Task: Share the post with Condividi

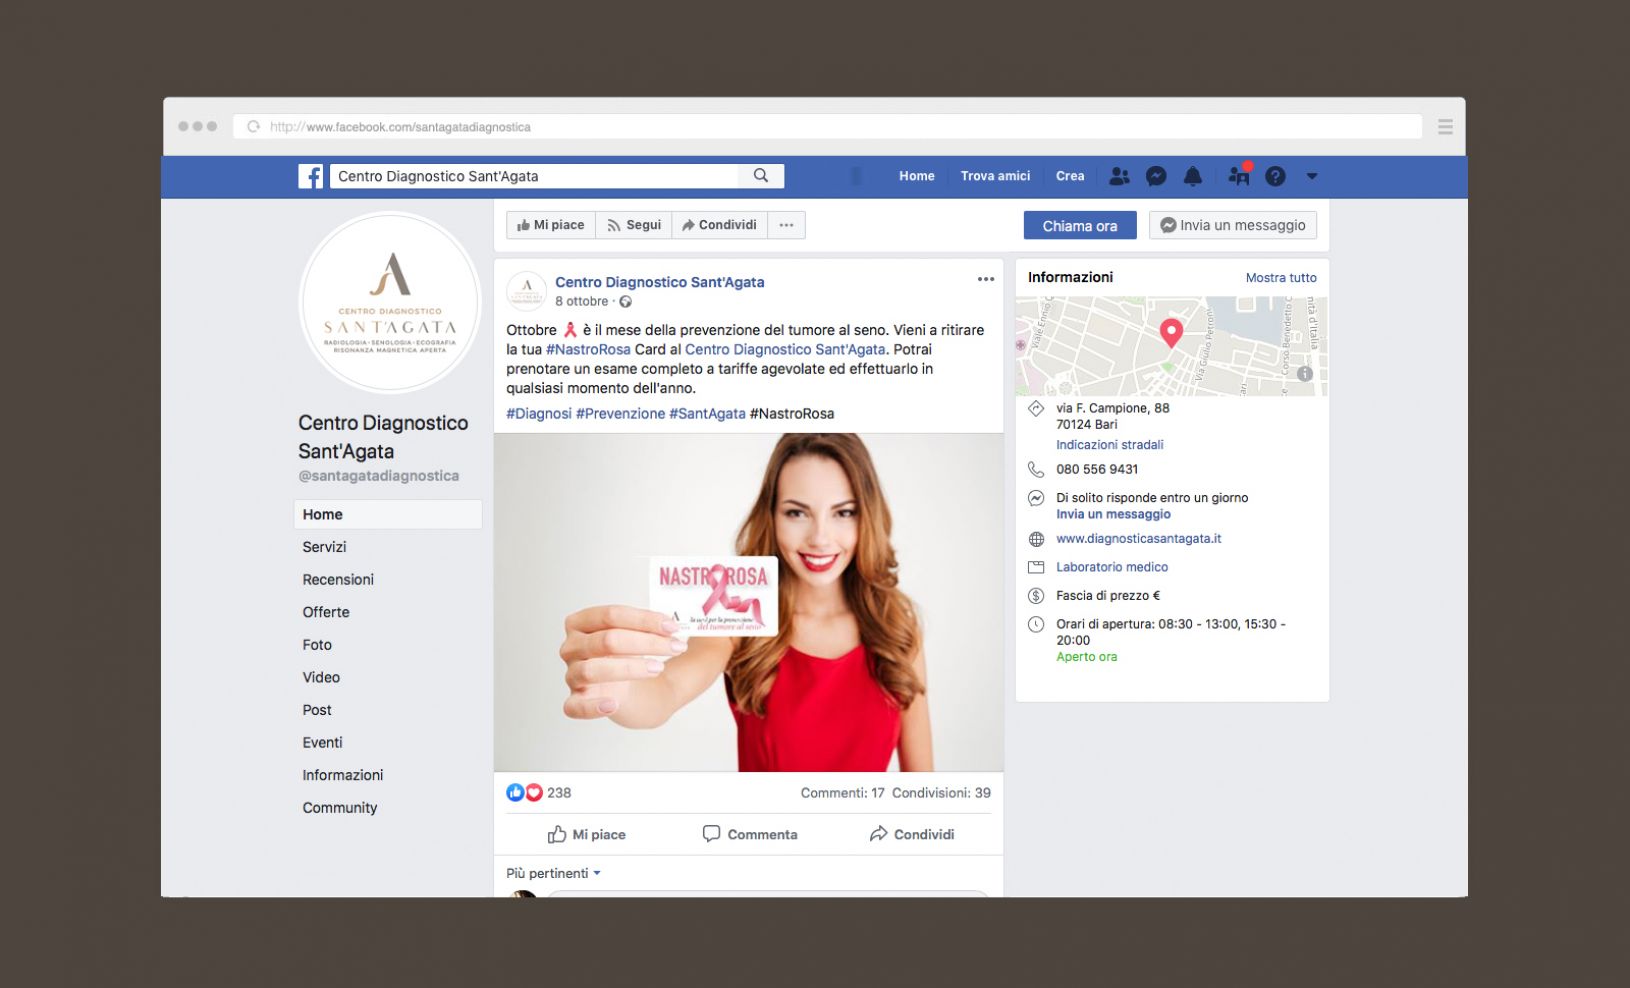Action: (912, 834)
